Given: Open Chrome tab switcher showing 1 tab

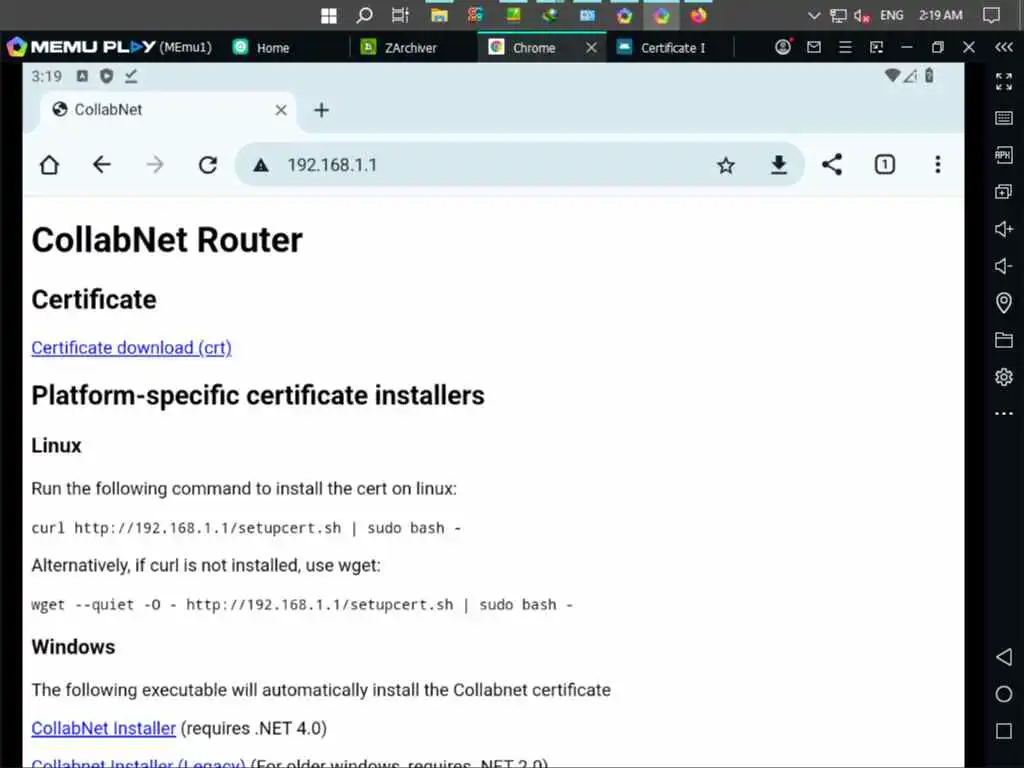Looking at the screenshot, I should [884, 165].
